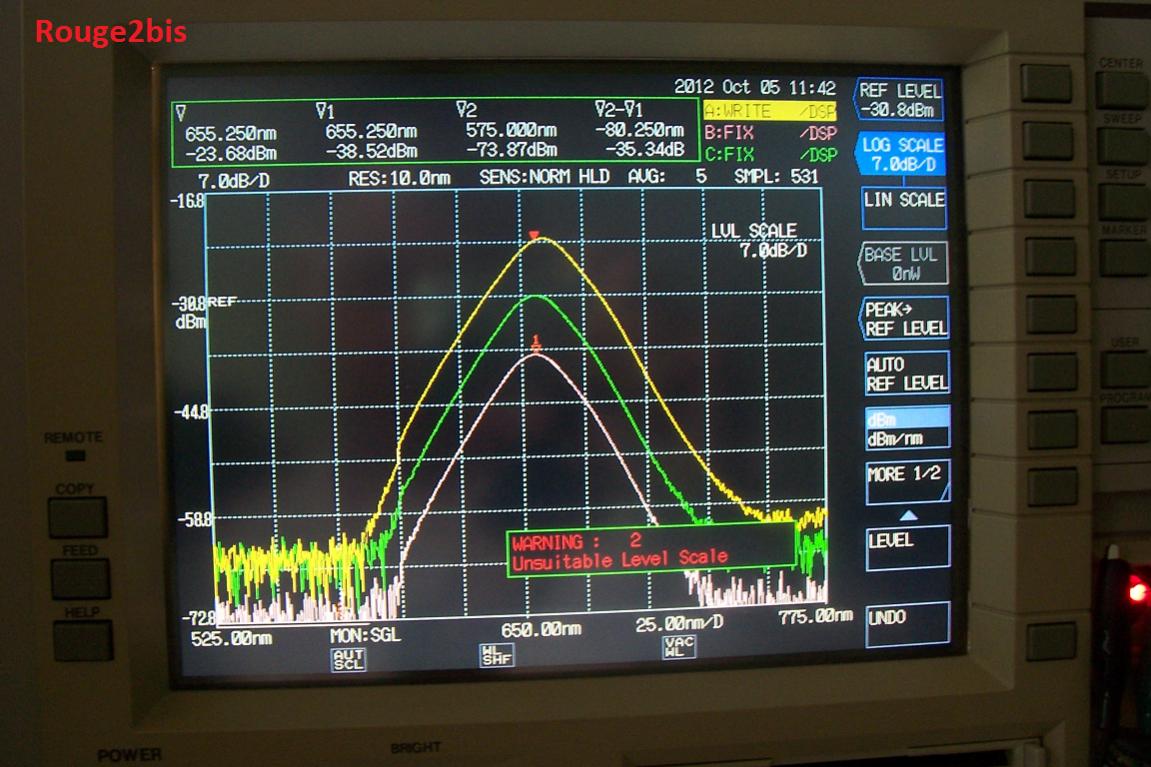1151x767 pixels.
Task: Click the 25.00nm/D span label
Action: click(x=679, y=623)
